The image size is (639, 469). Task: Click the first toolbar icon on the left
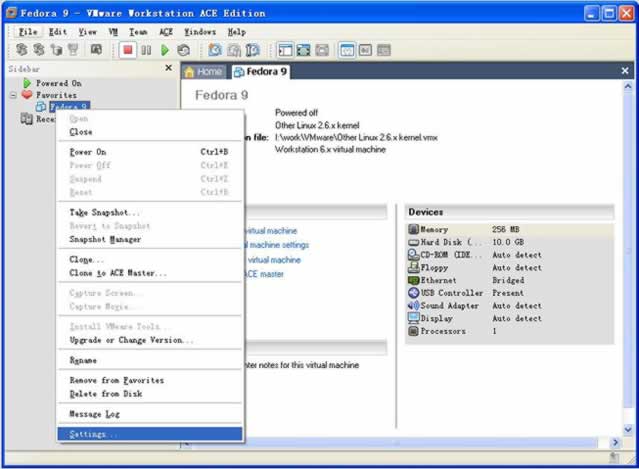pyautogui.click(x=21, y=50)
